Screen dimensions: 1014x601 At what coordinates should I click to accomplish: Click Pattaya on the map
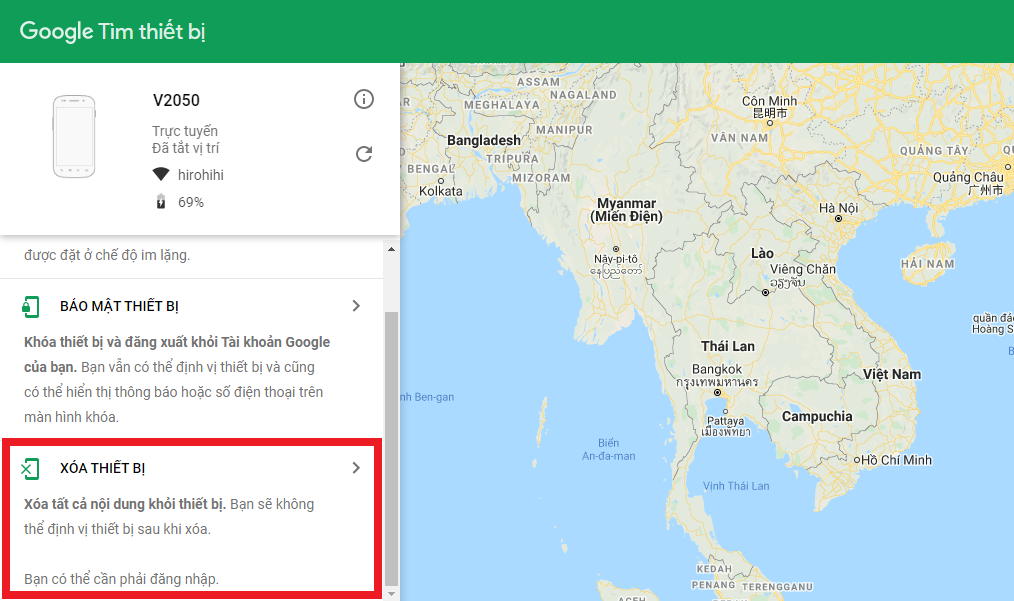[726, 421]
